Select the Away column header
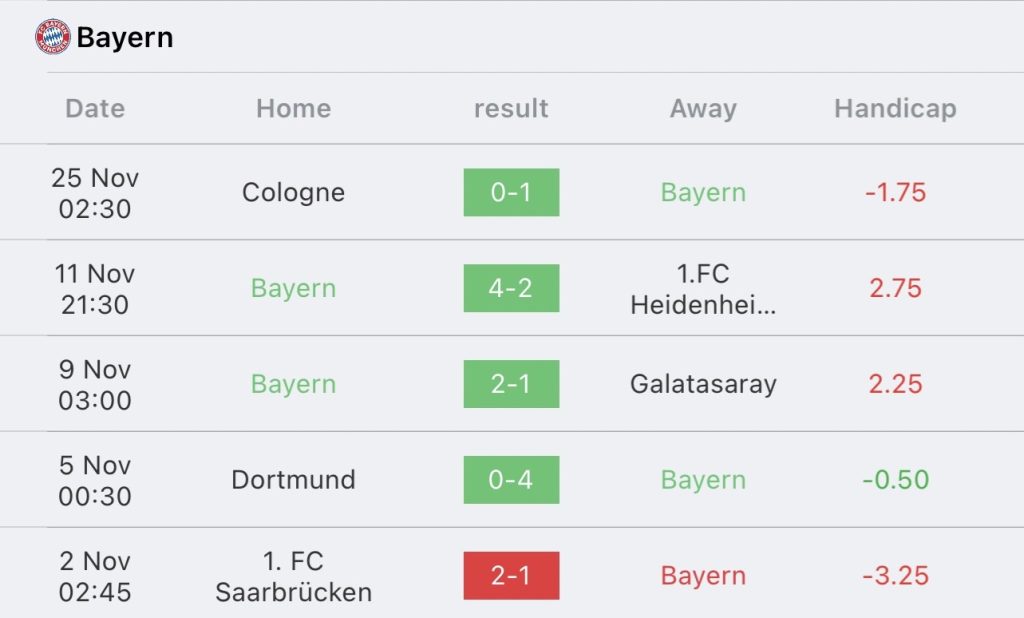 tap(703, 108)
